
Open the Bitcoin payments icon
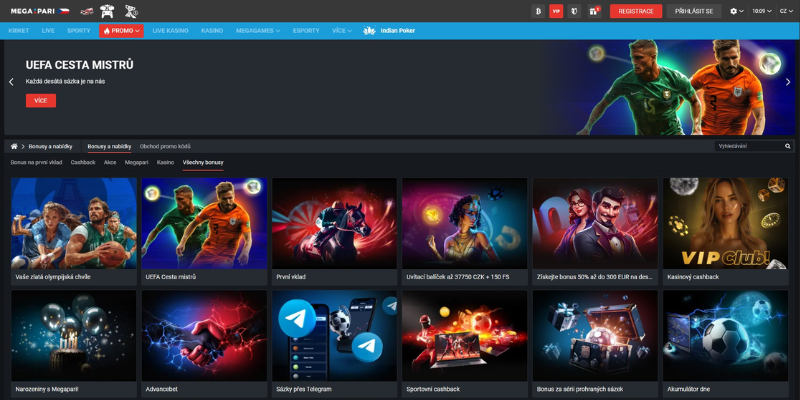pos(538,11)
